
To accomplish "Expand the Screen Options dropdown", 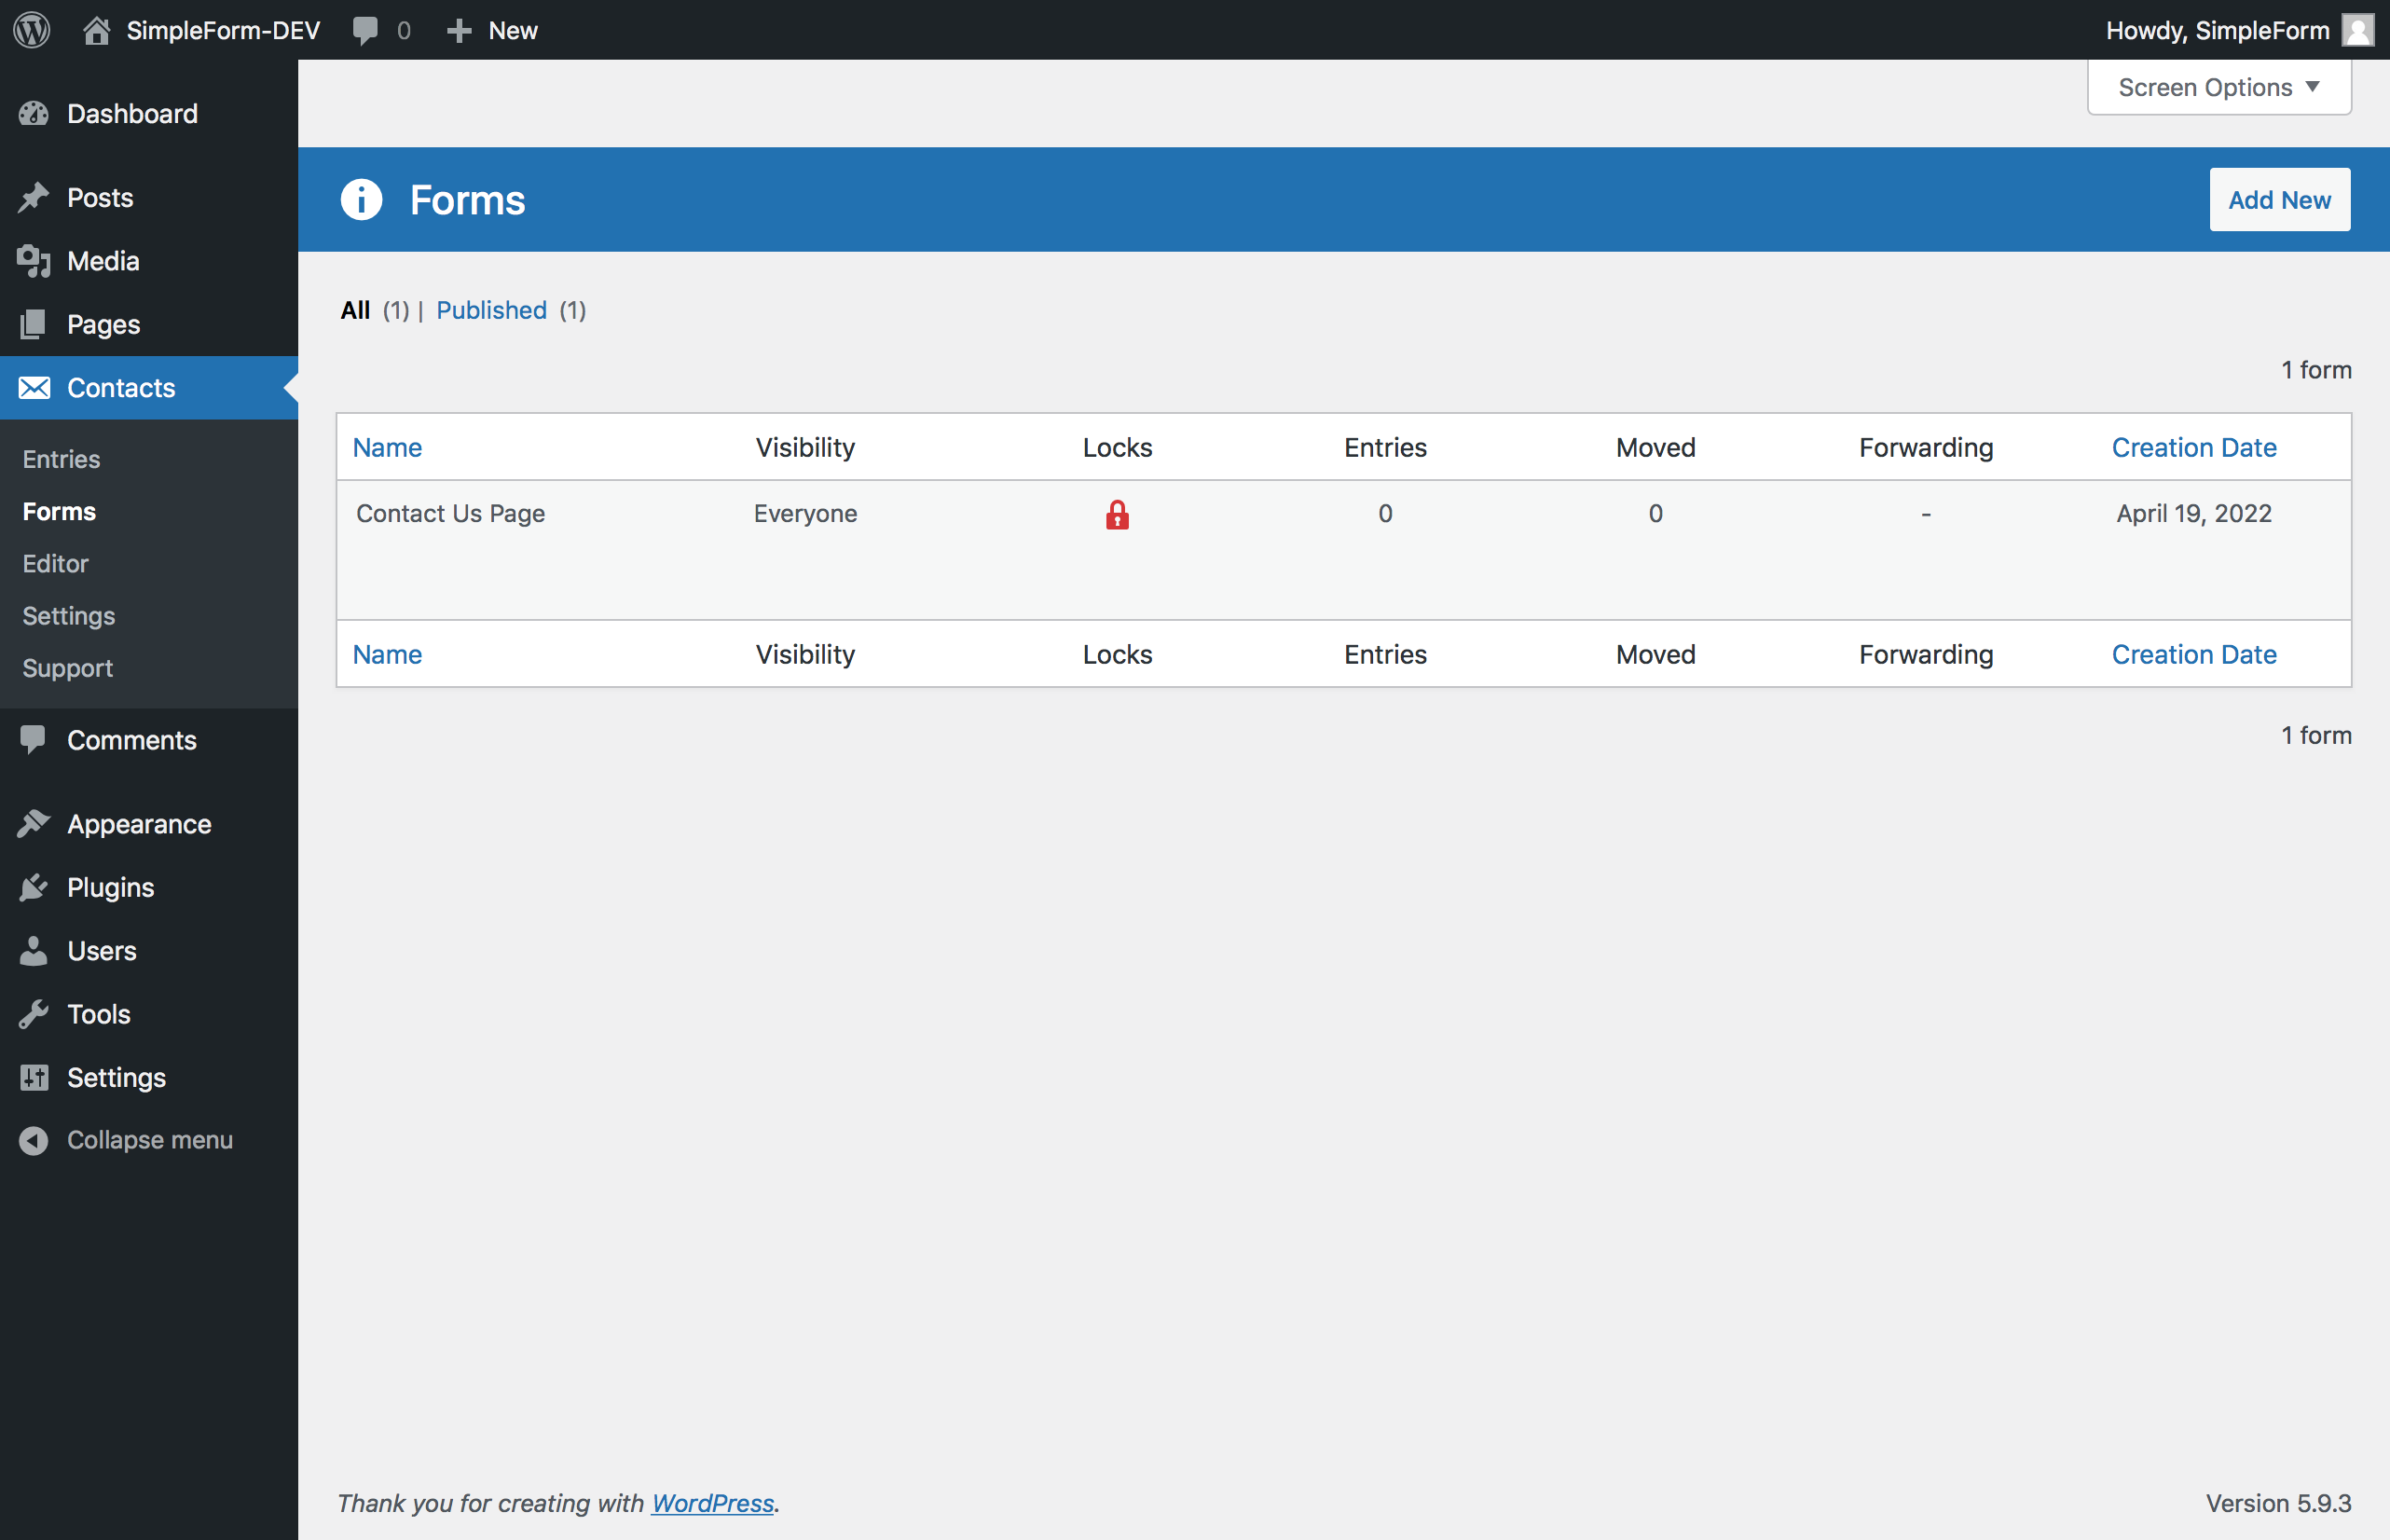I will 2219,87.
